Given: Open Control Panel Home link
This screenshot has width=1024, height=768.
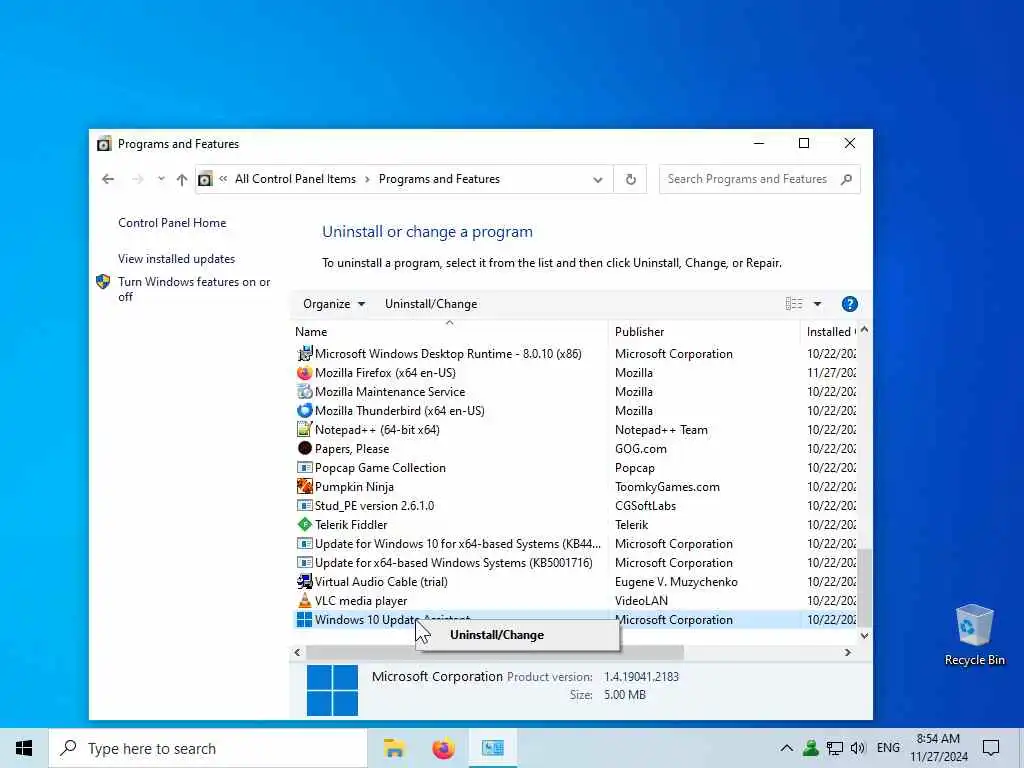Looking at the screenshot, I should [x=172, y=223].
